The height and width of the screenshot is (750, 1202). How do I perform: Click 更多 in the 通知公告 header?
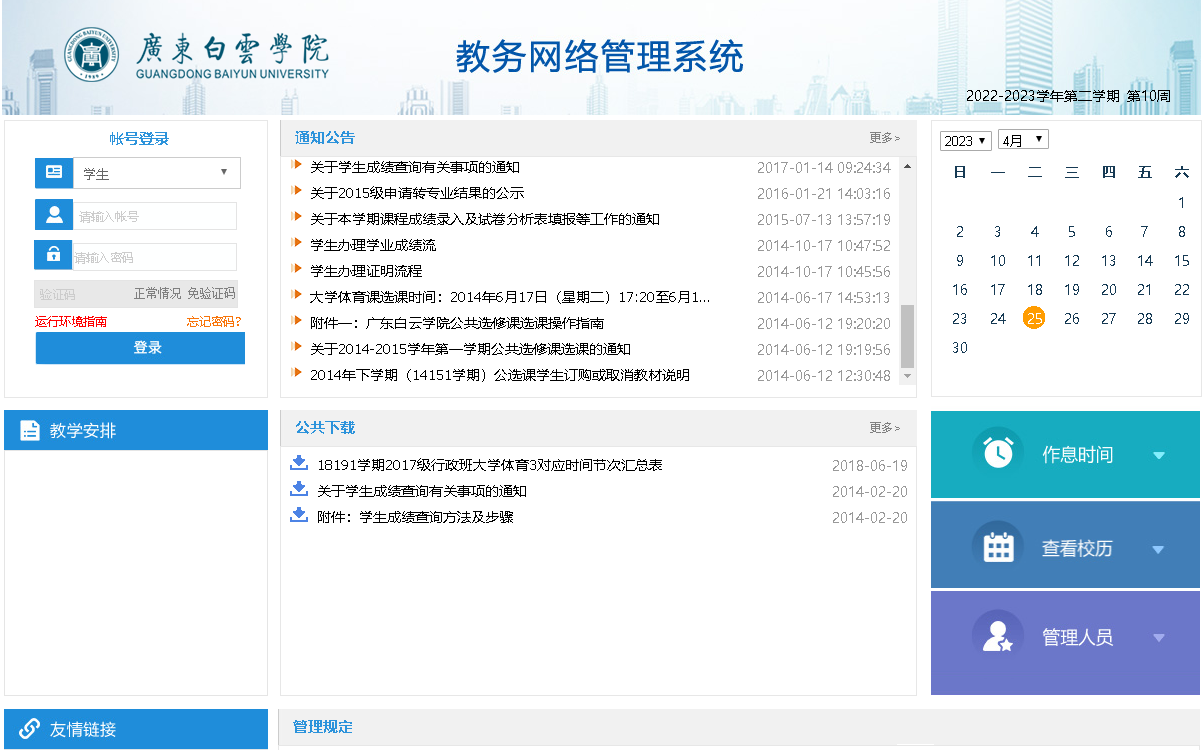[x=884, y=138]
